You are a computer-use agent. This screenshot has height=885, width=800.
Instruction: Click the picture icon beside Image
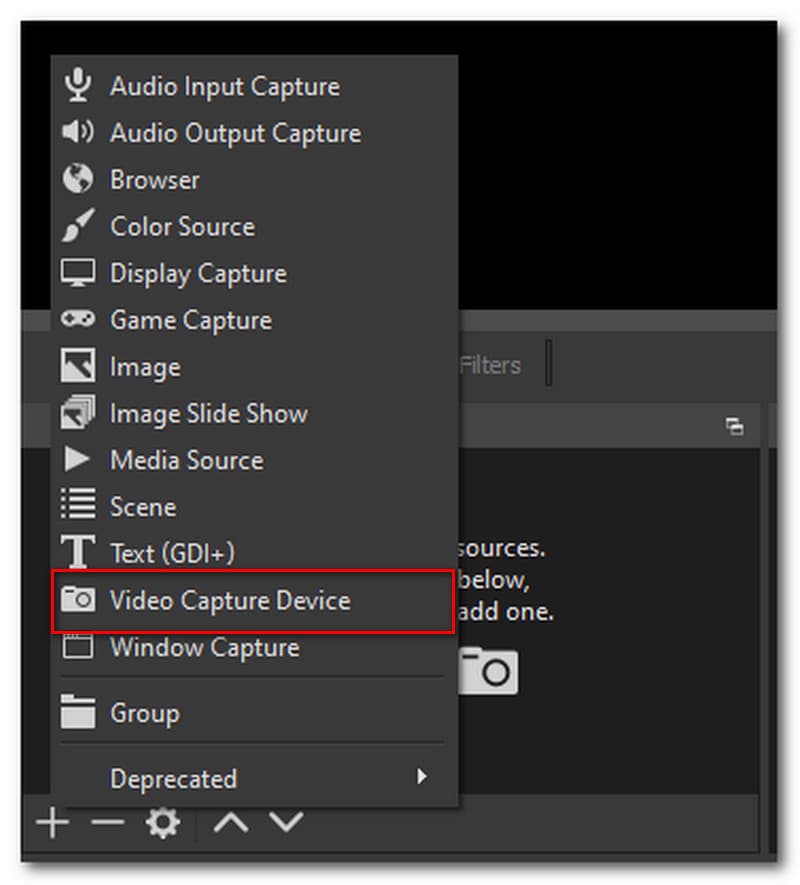coord(78,366)
